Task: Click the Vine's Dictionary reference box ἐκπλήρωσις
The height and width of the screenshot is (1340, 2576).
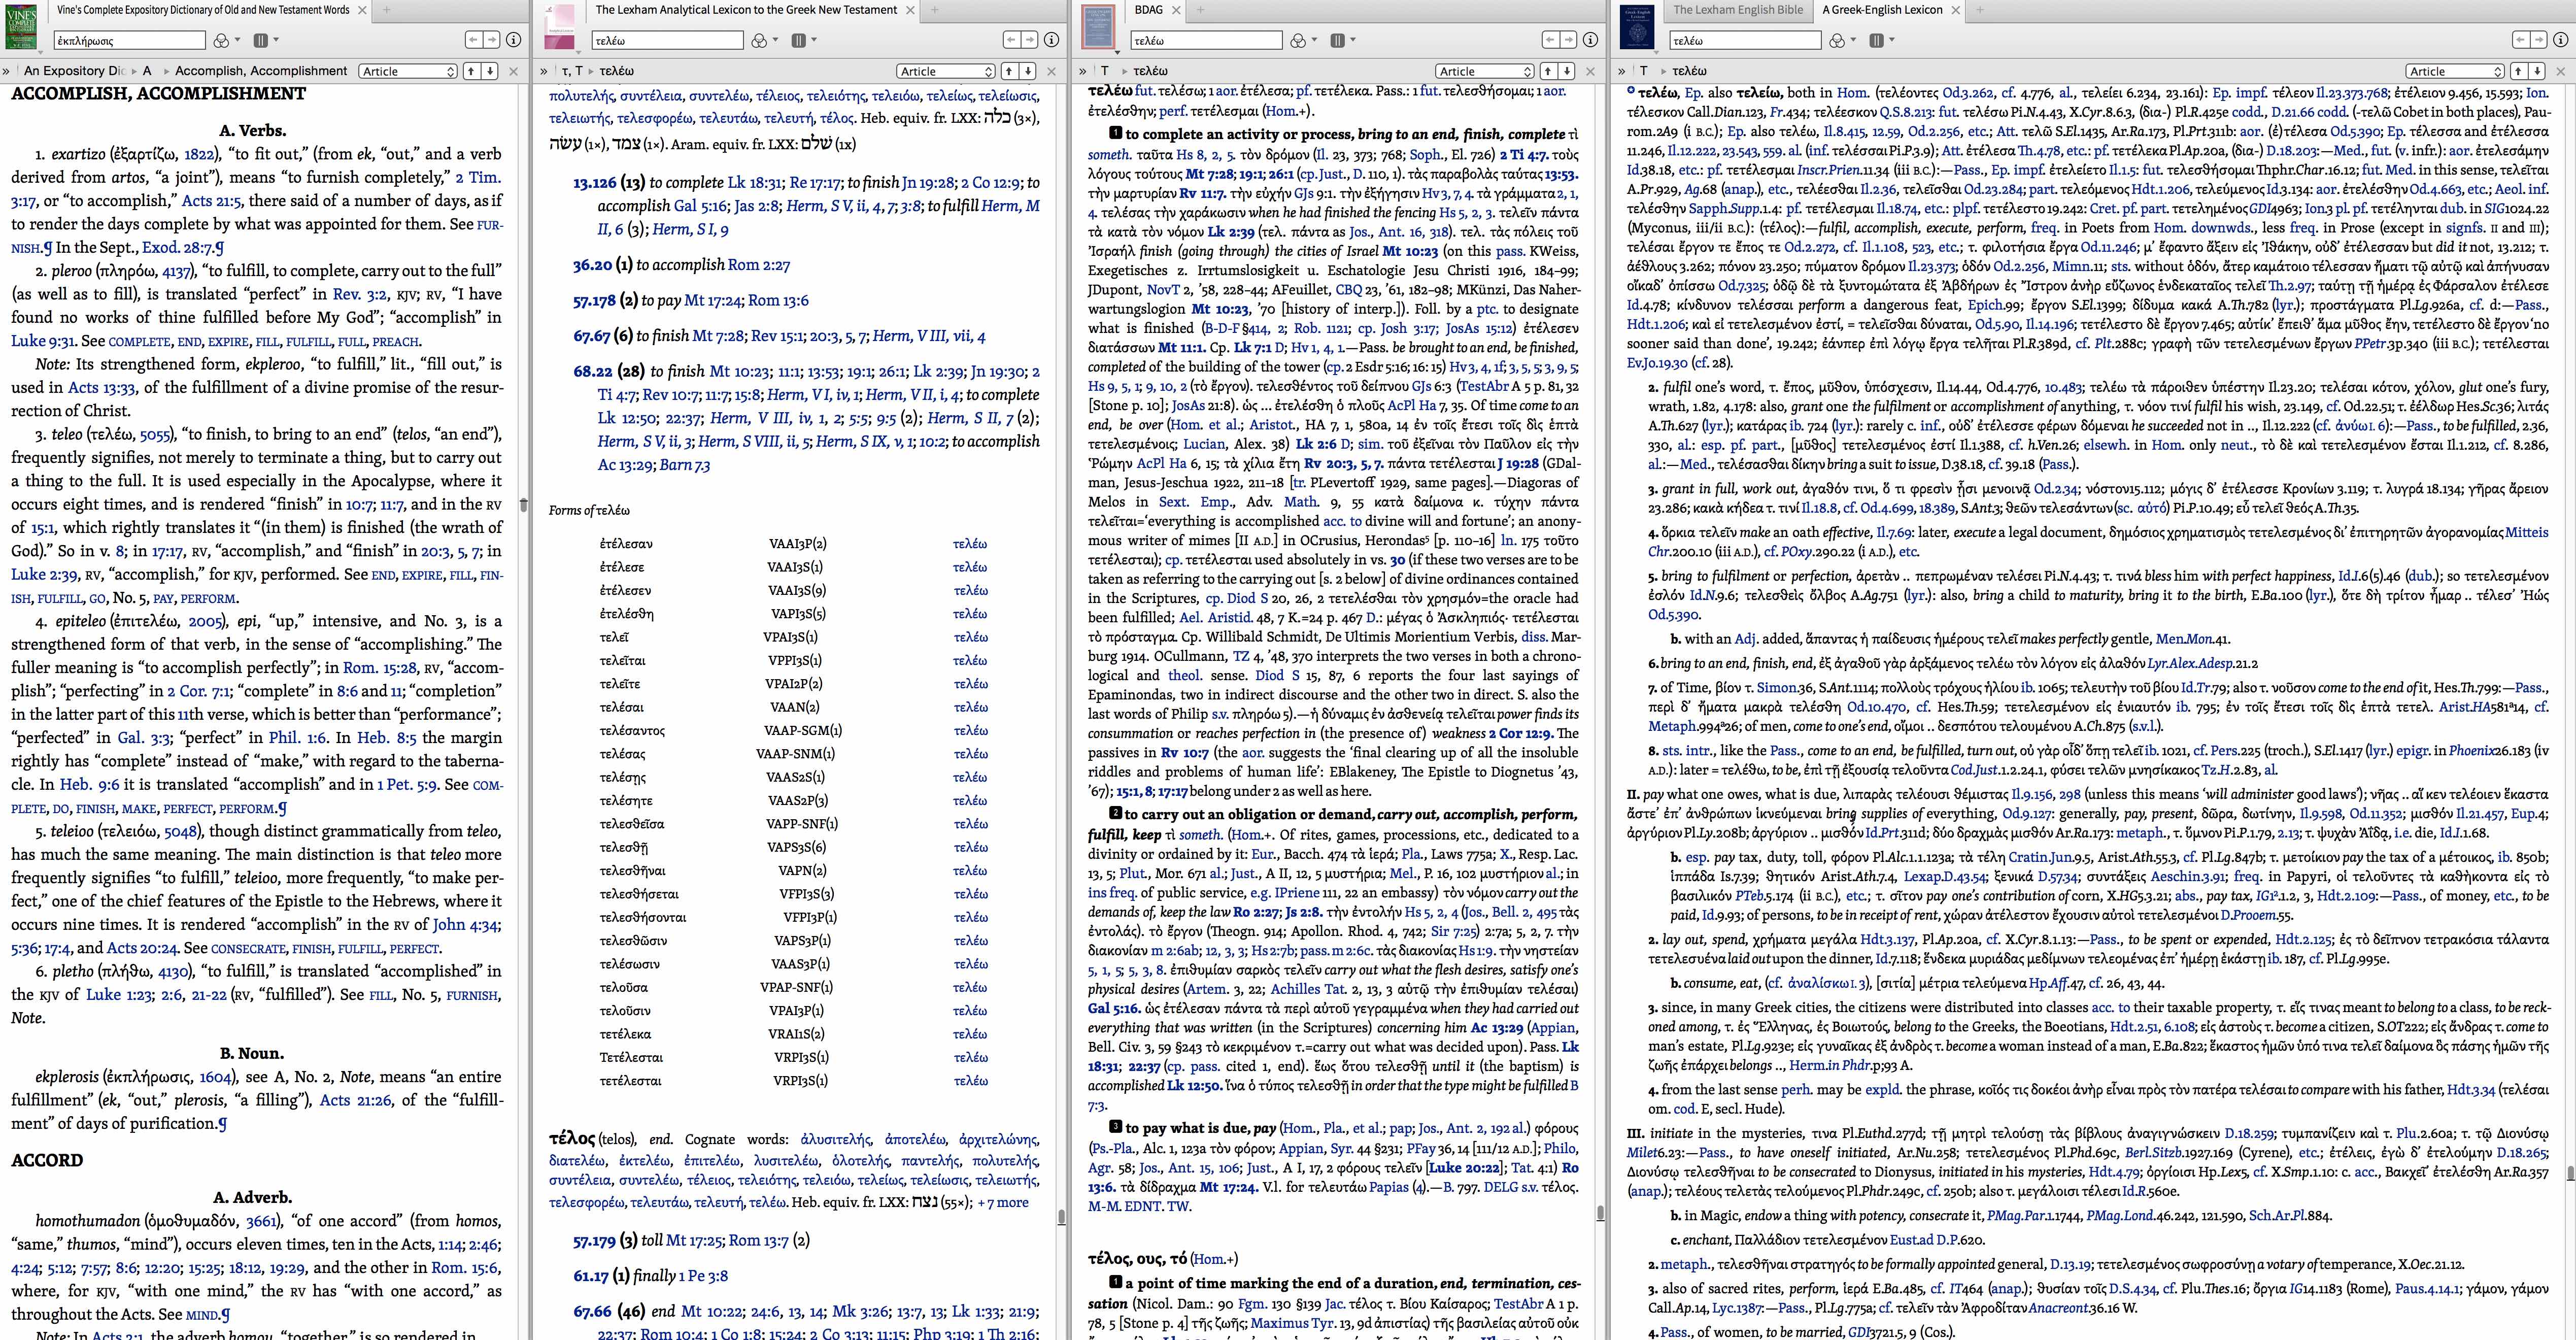Action: (130, 41)
